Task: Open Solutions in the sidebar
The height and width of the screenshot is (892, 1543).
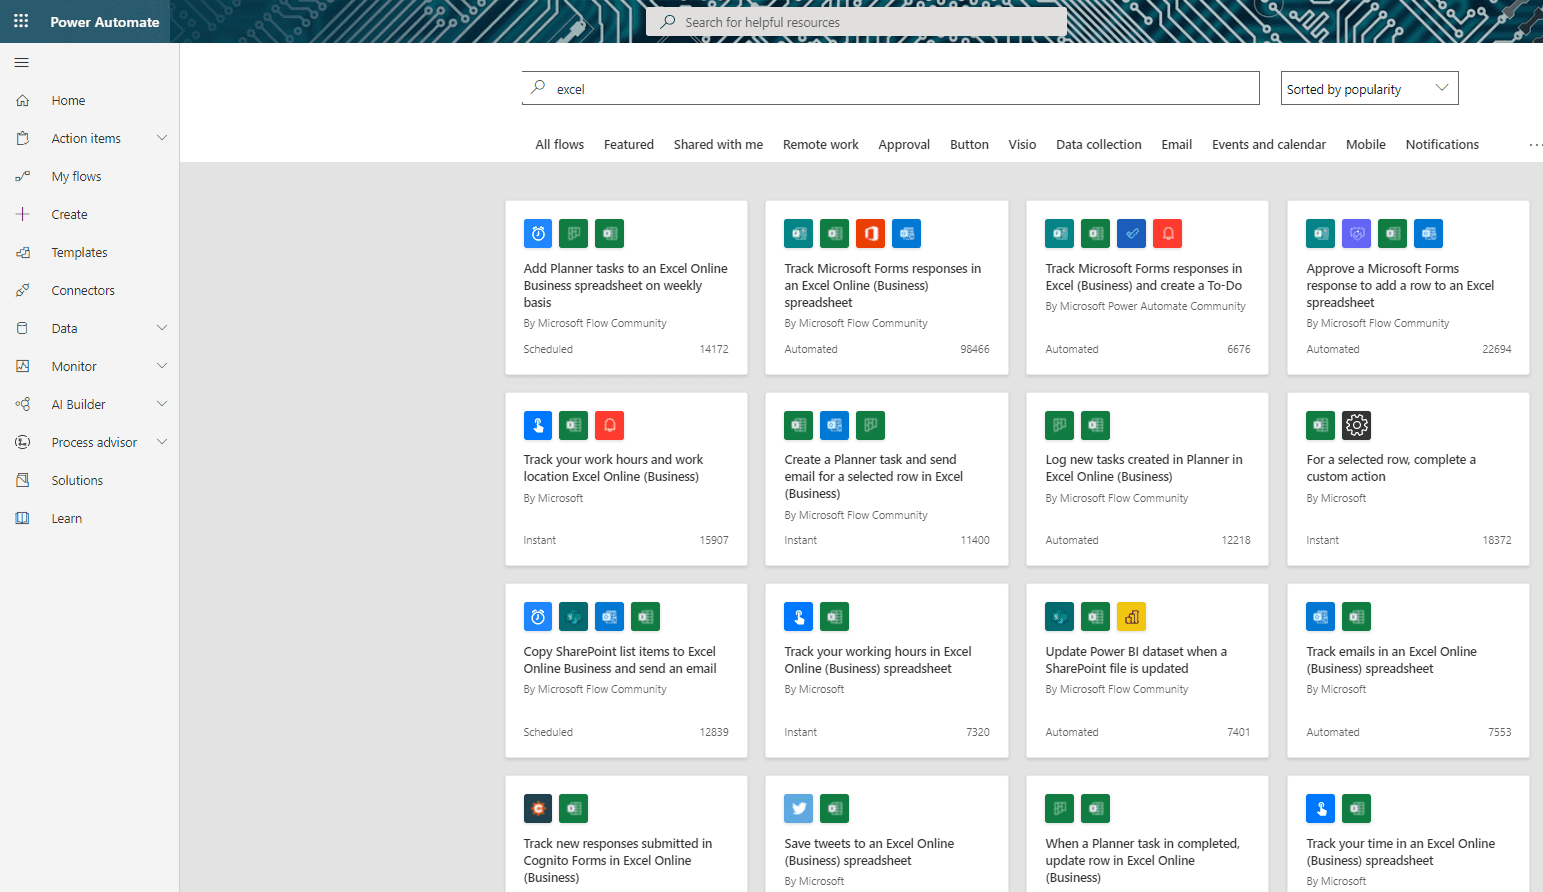Action: click(x=77, y=481)
